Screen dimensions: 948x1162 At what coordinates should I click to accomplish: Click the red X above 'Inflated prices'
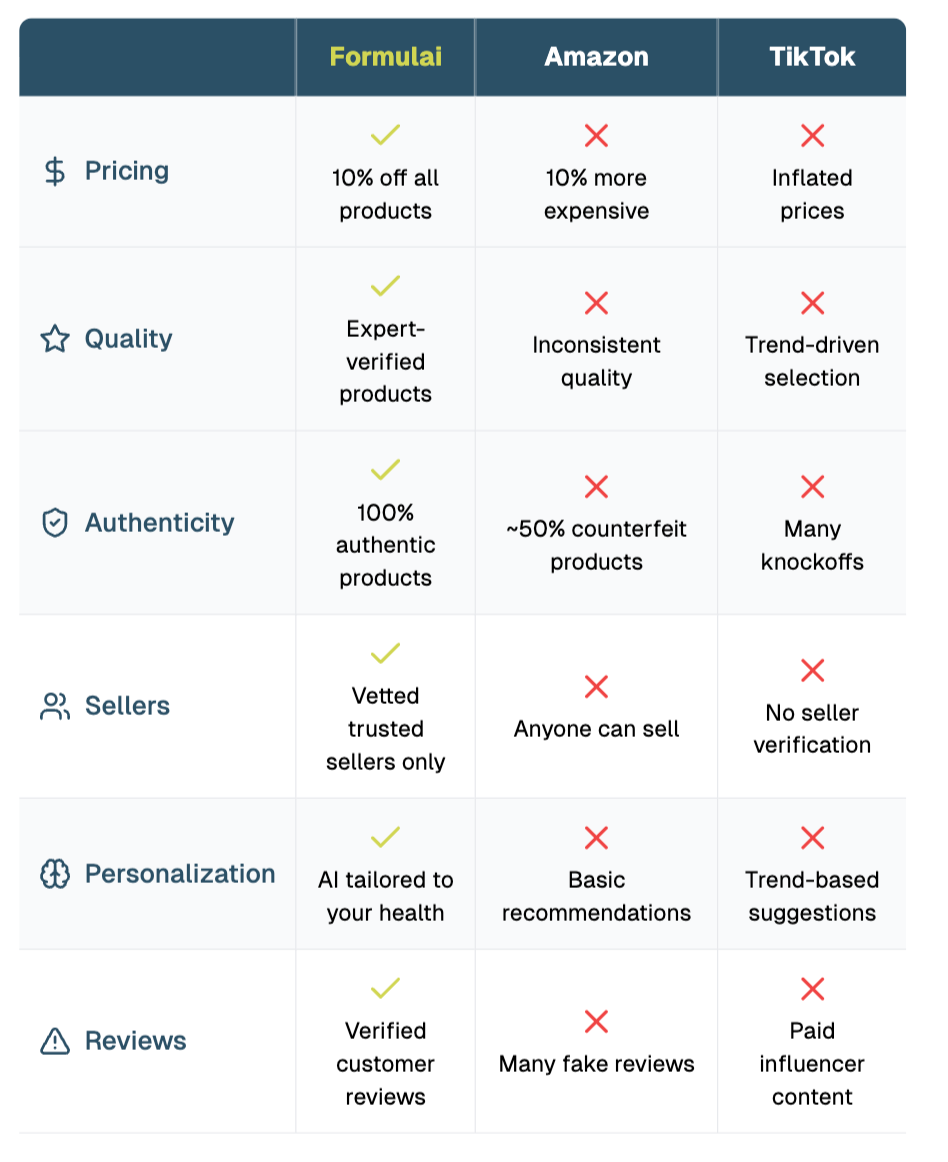pyautogui.click(x=813, y=136)
